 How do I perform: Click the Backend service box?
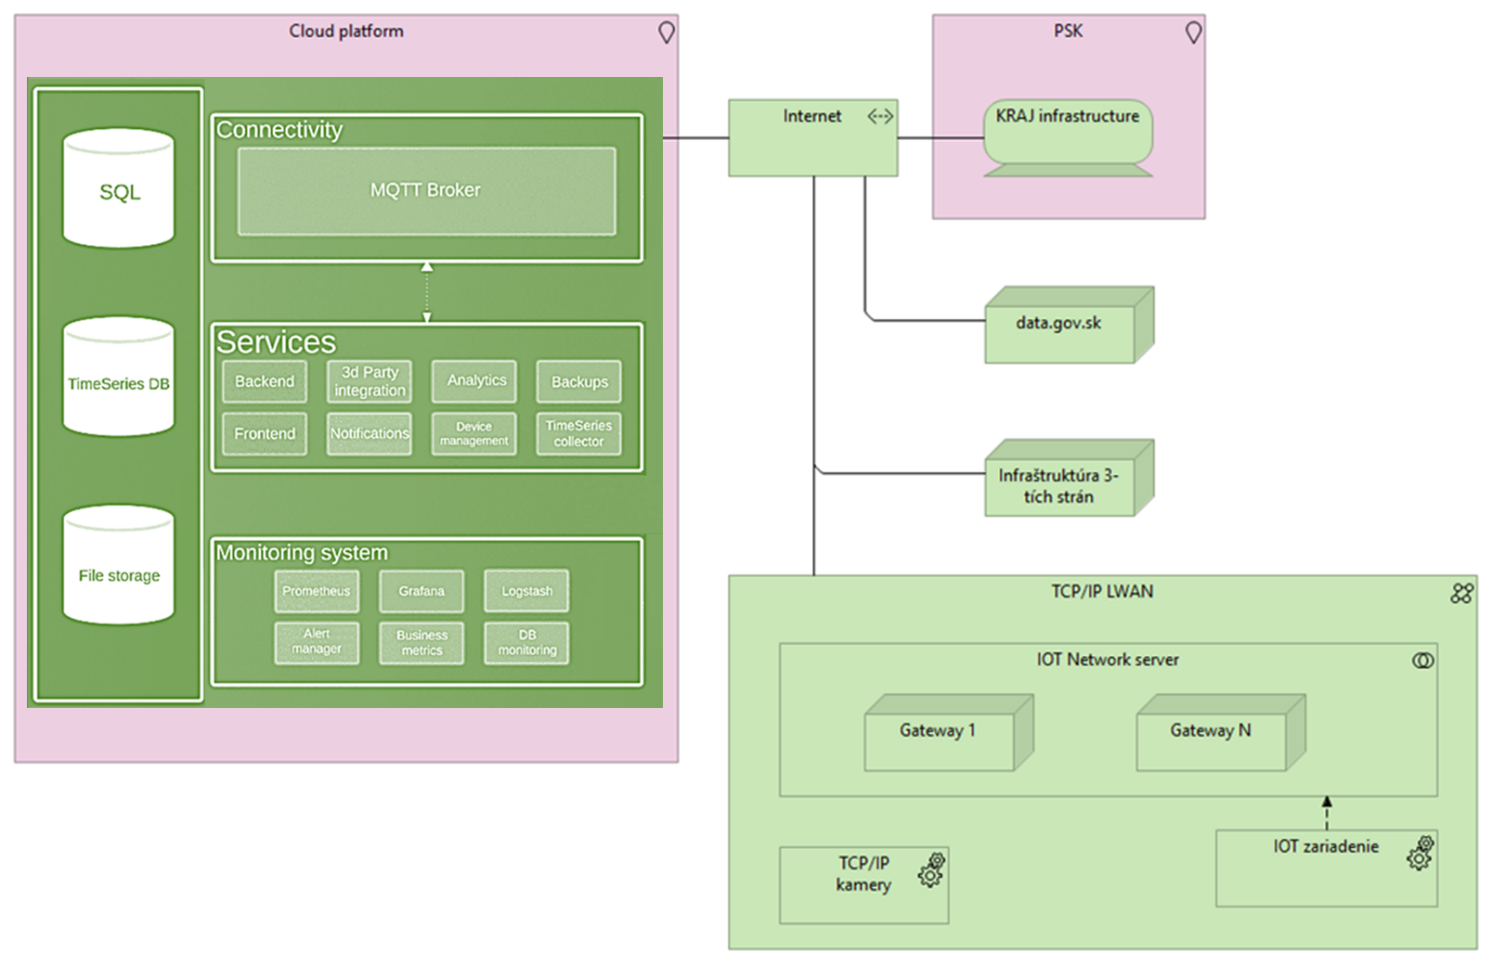coord(265,381)
